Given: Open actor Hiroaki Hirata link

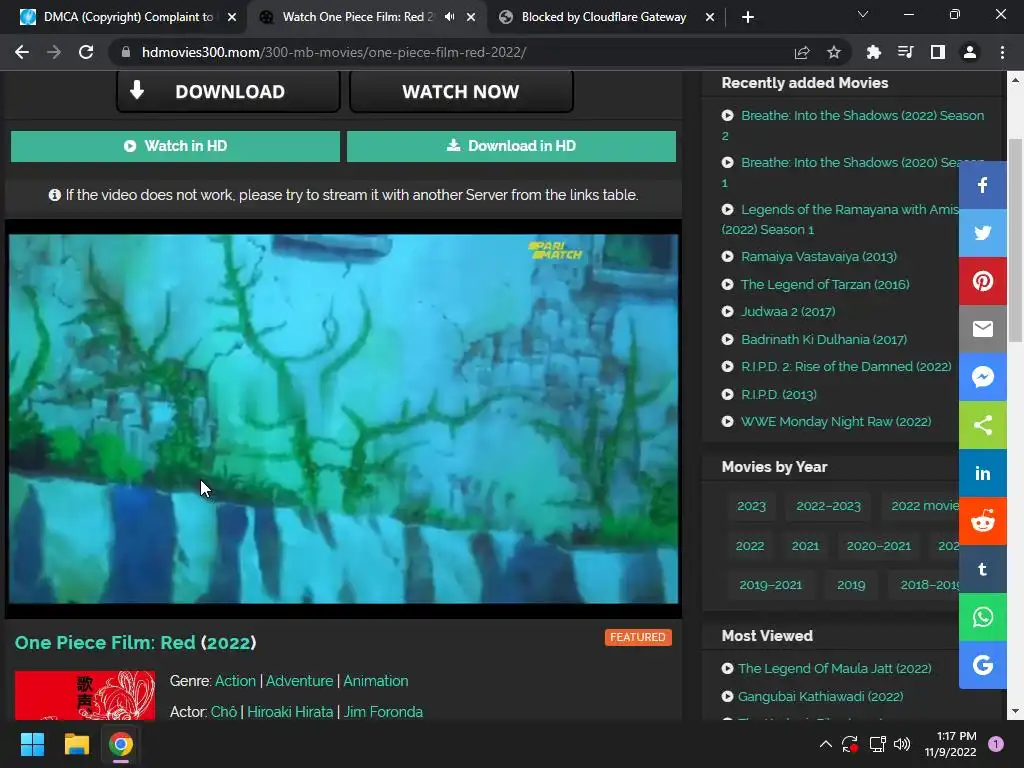Looking at the screenshot, I should 290,712.
